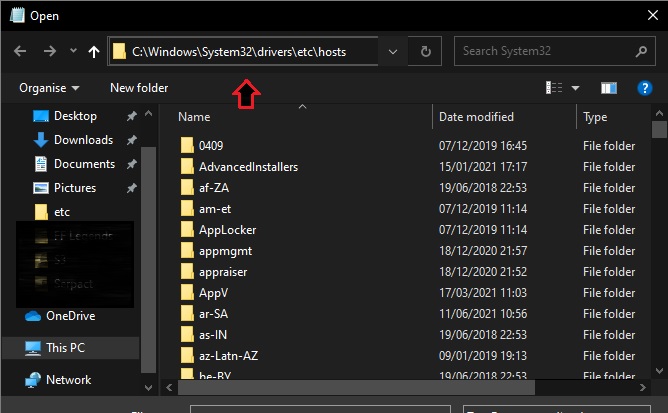Open the etc folder in sidebar
This screenshot has height=413, width=668.
tap(62, 212)
